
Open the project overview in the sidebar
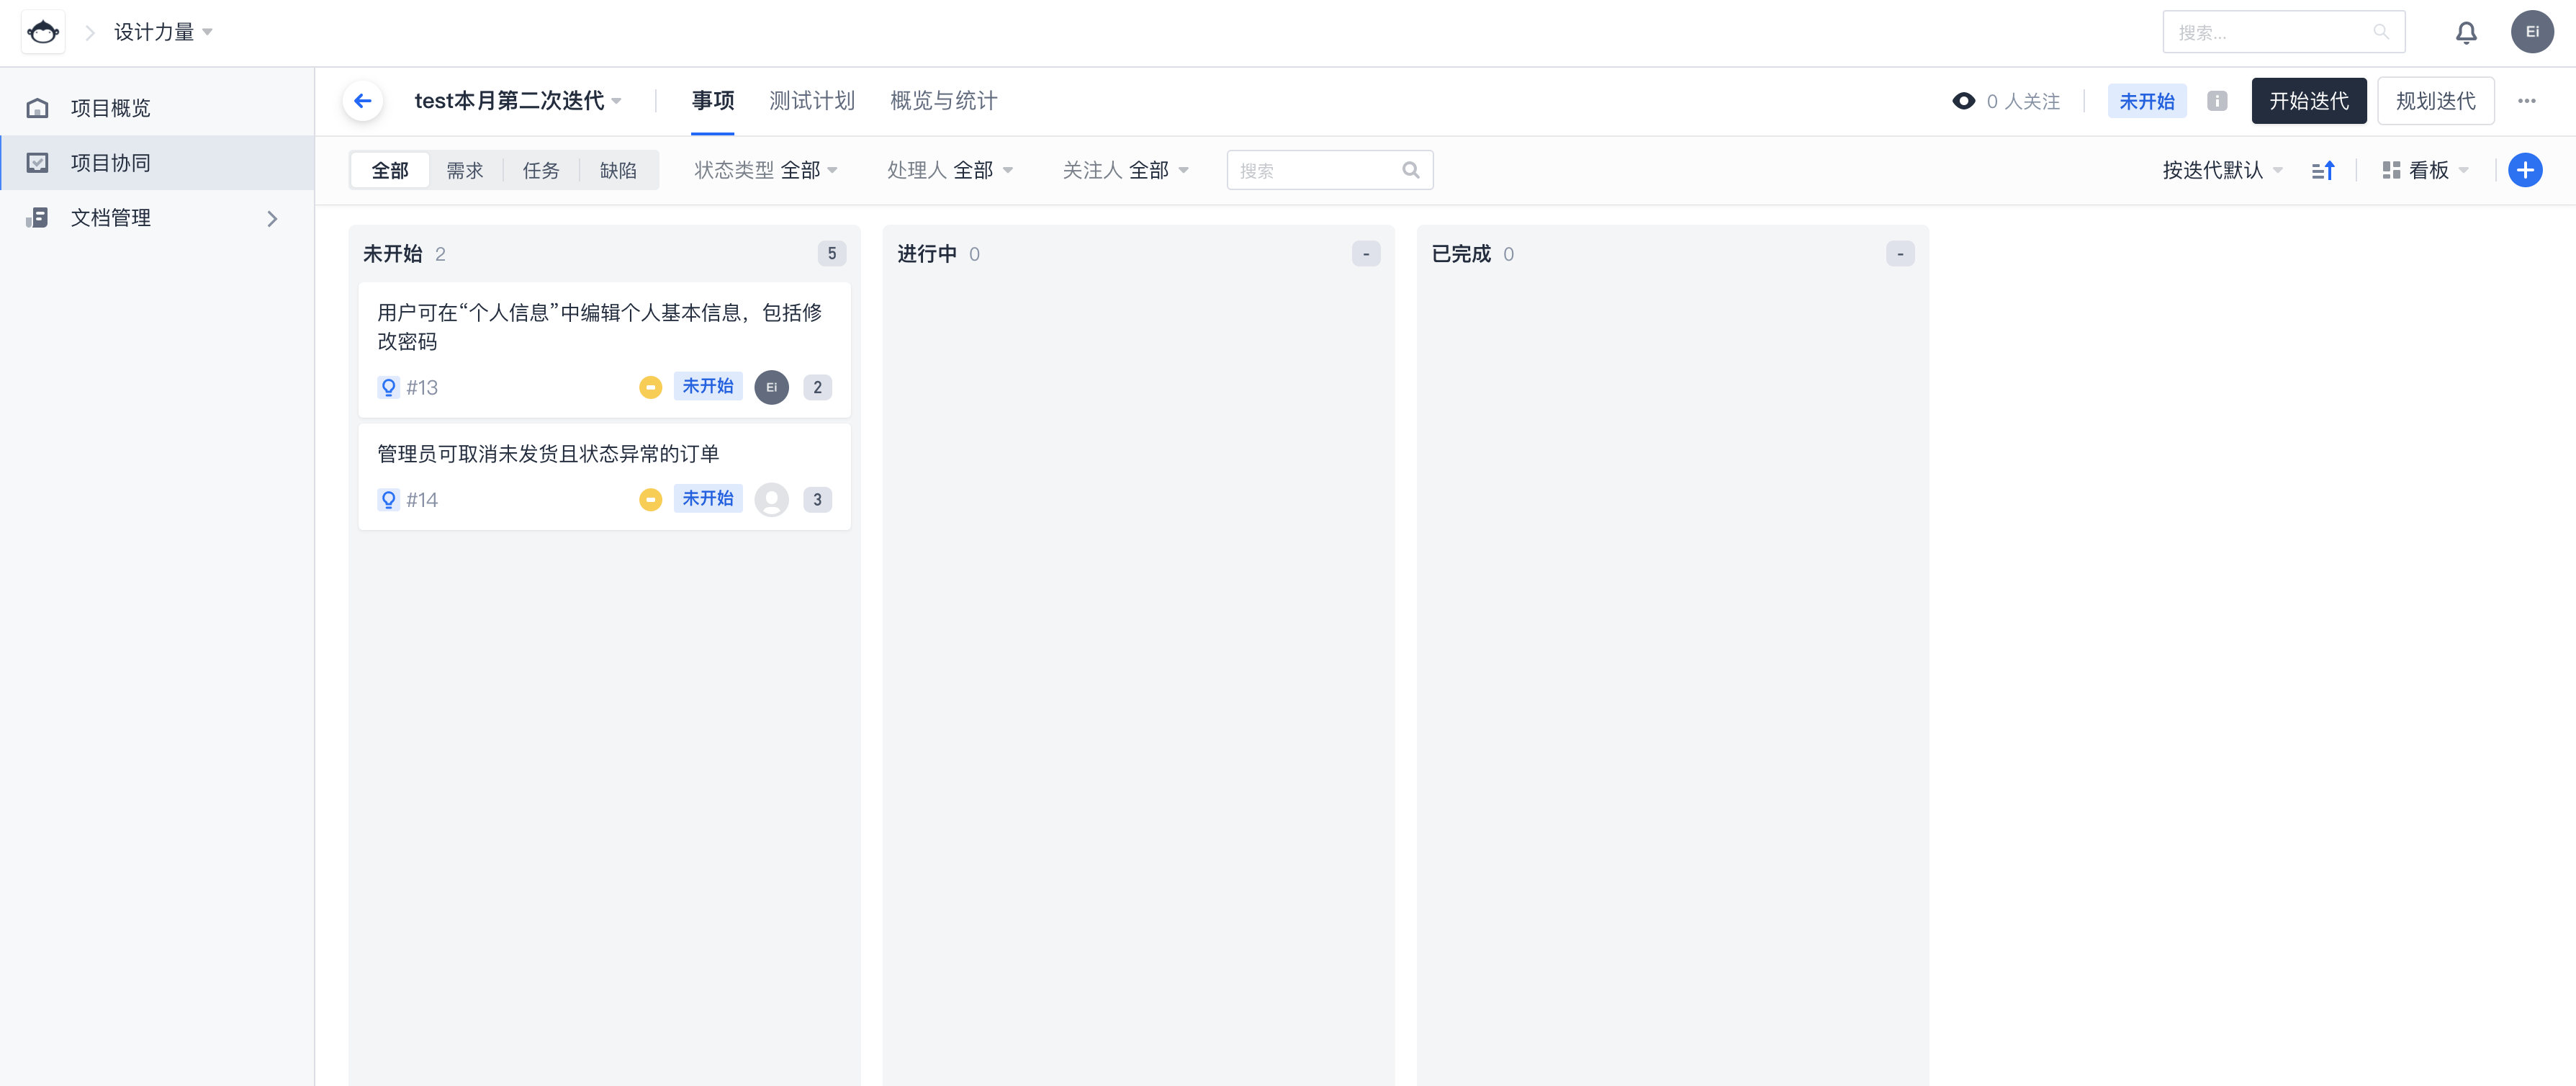point(110,108)
